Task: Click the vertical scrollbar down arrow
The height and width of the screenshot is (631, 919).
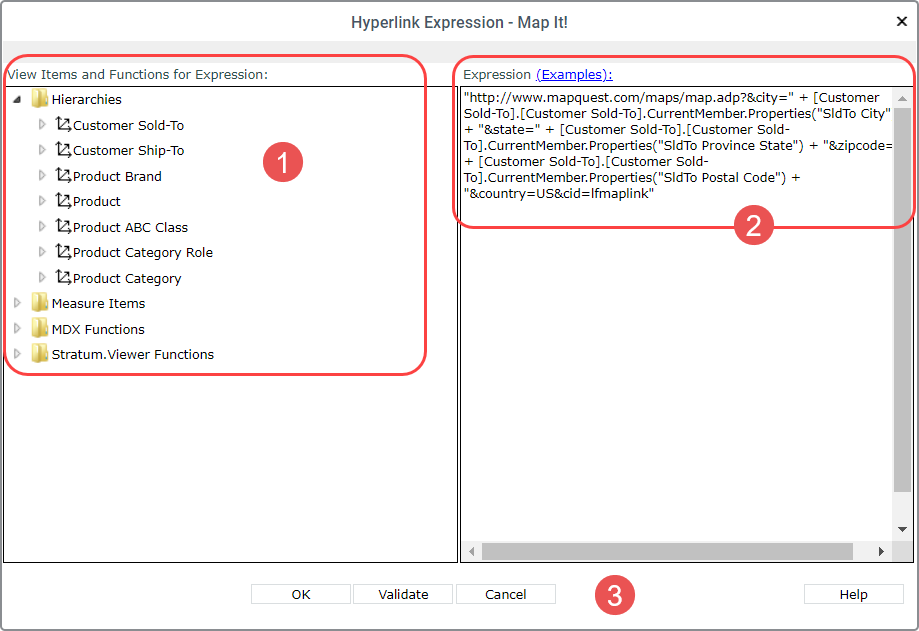Action: [903, 529]
